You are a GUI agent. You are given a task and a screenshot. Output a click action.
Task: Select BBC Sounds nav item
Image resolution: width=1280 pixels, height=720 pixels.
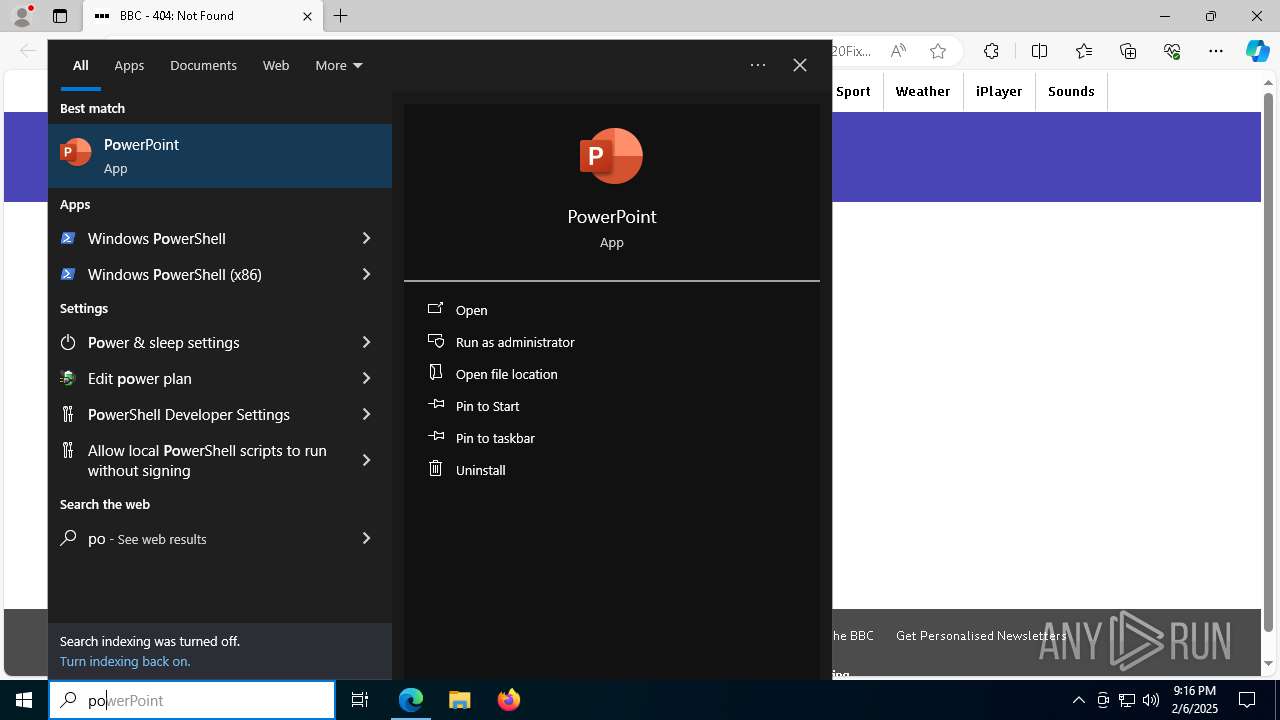click(x=1071, y=91)
